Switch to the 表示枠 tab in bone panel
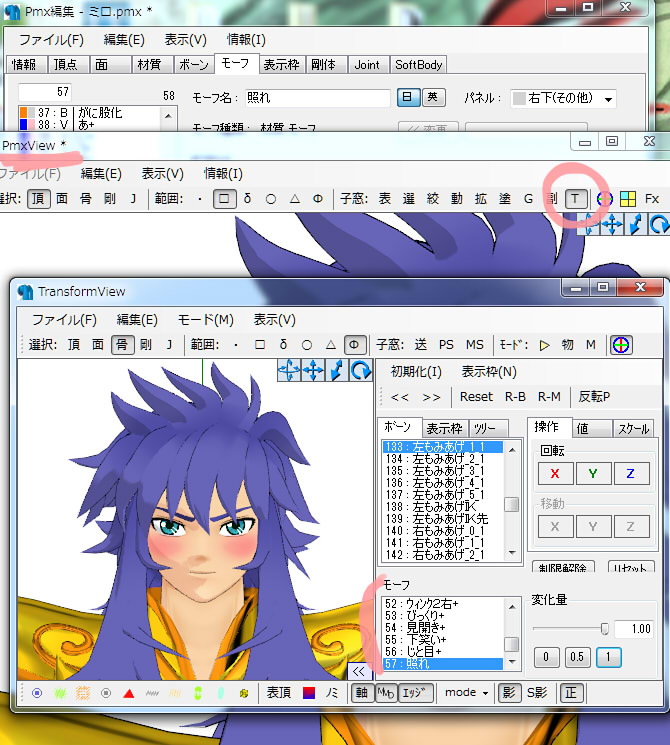Viewport: 670px width, 745px height. [444, 429]
